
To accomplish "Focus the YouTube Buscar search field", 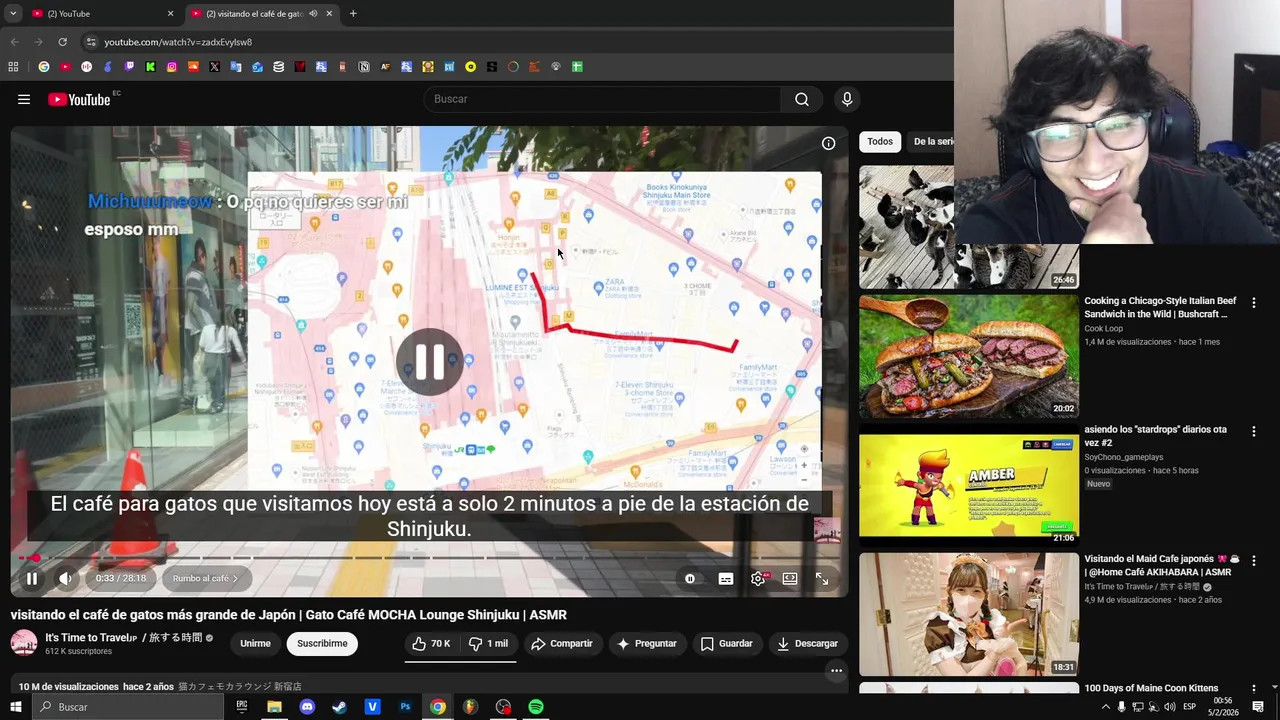I will pyautogui.click(x=603, y=99).
